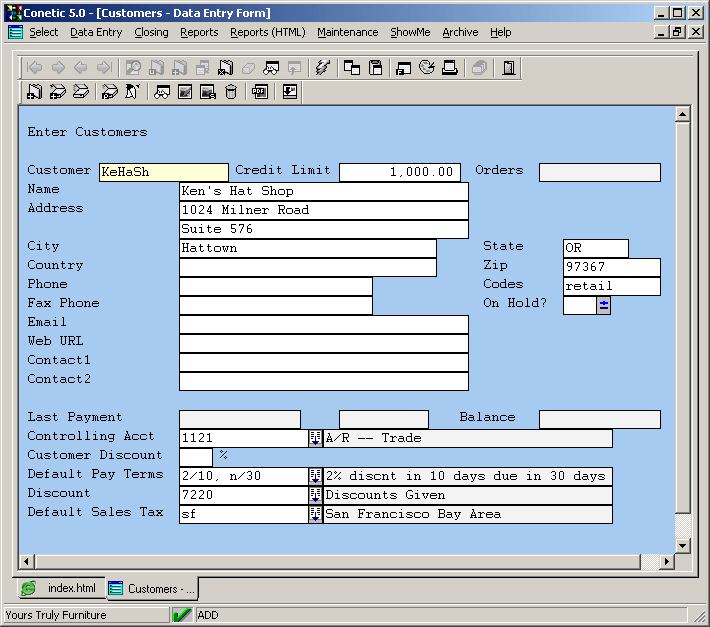Select the Customers tab at bottom

[152, 588]
